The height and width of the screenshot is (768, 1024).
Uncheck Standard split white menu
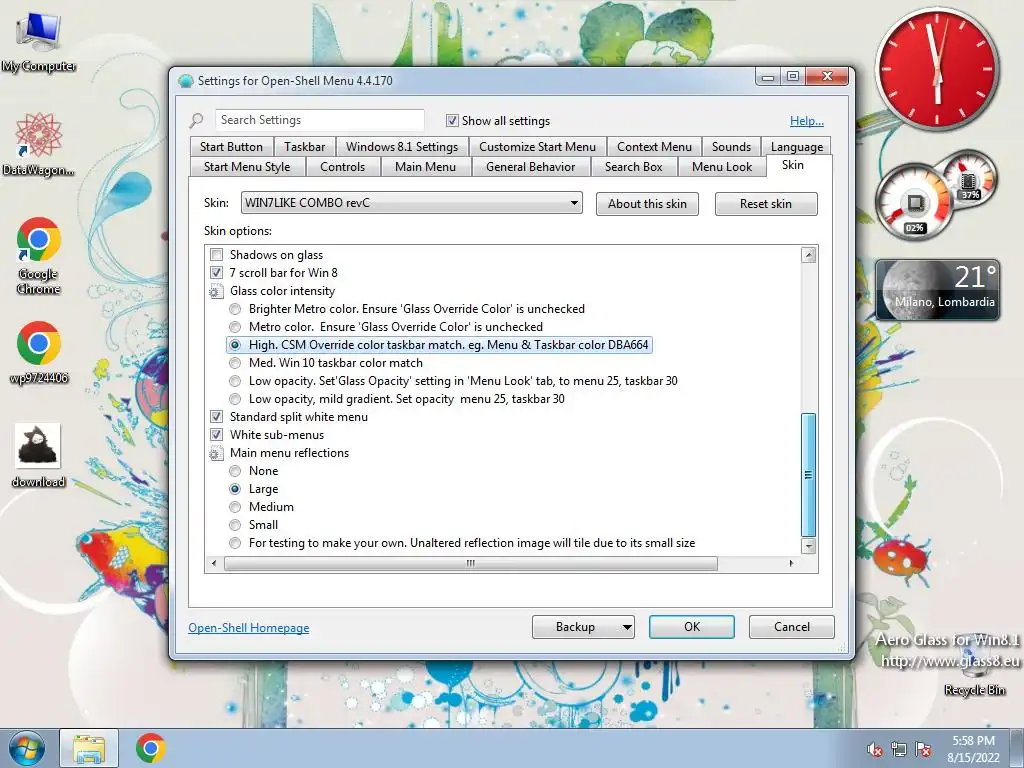[x=217, y=417]
